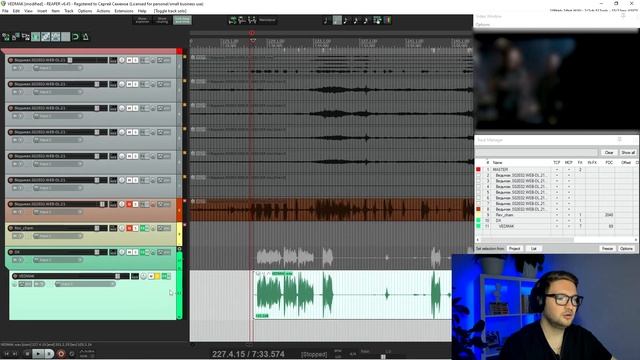The image size is (640, 360).
Task: Click the Play button in the transport
Action: click(x=38, y=353)
